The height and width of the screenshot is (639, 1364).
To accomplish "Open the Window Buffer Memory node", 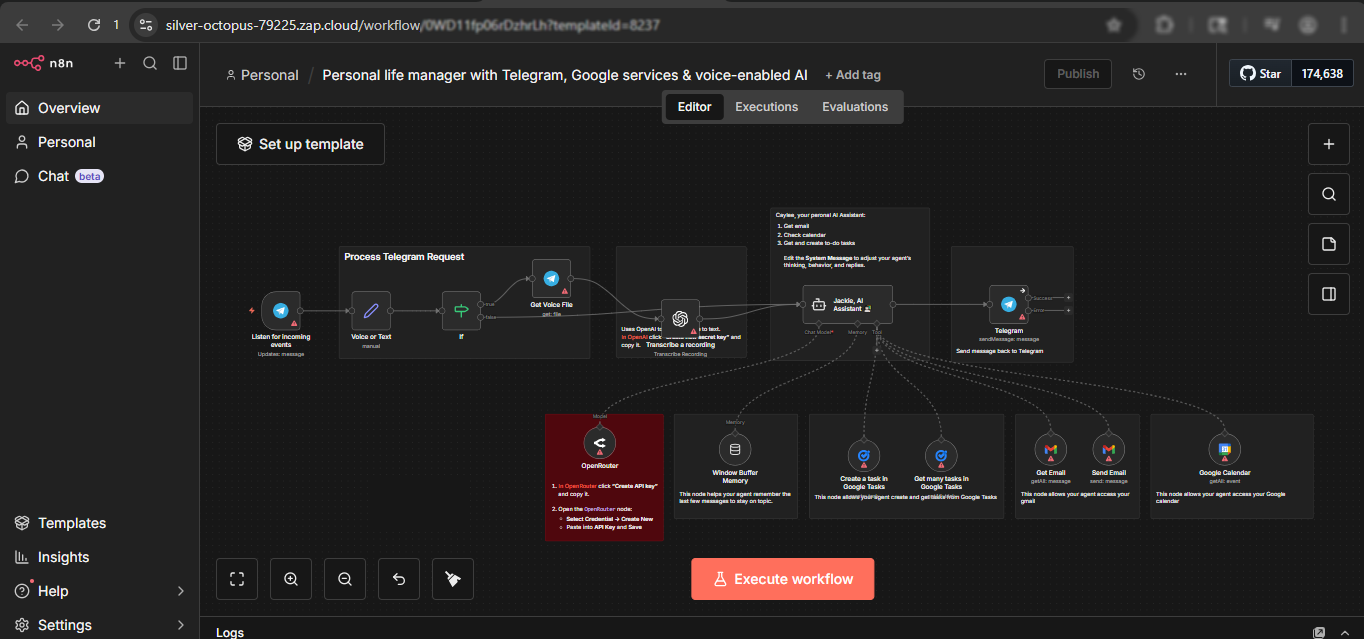I will 735,448.
